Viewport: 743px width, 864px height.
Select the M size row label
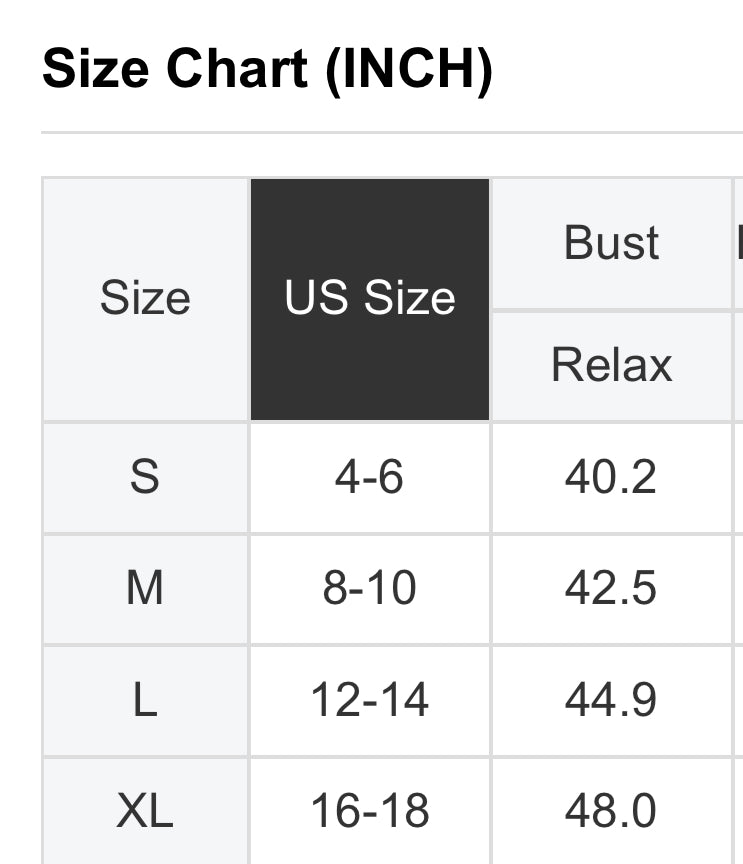point(145,588)
